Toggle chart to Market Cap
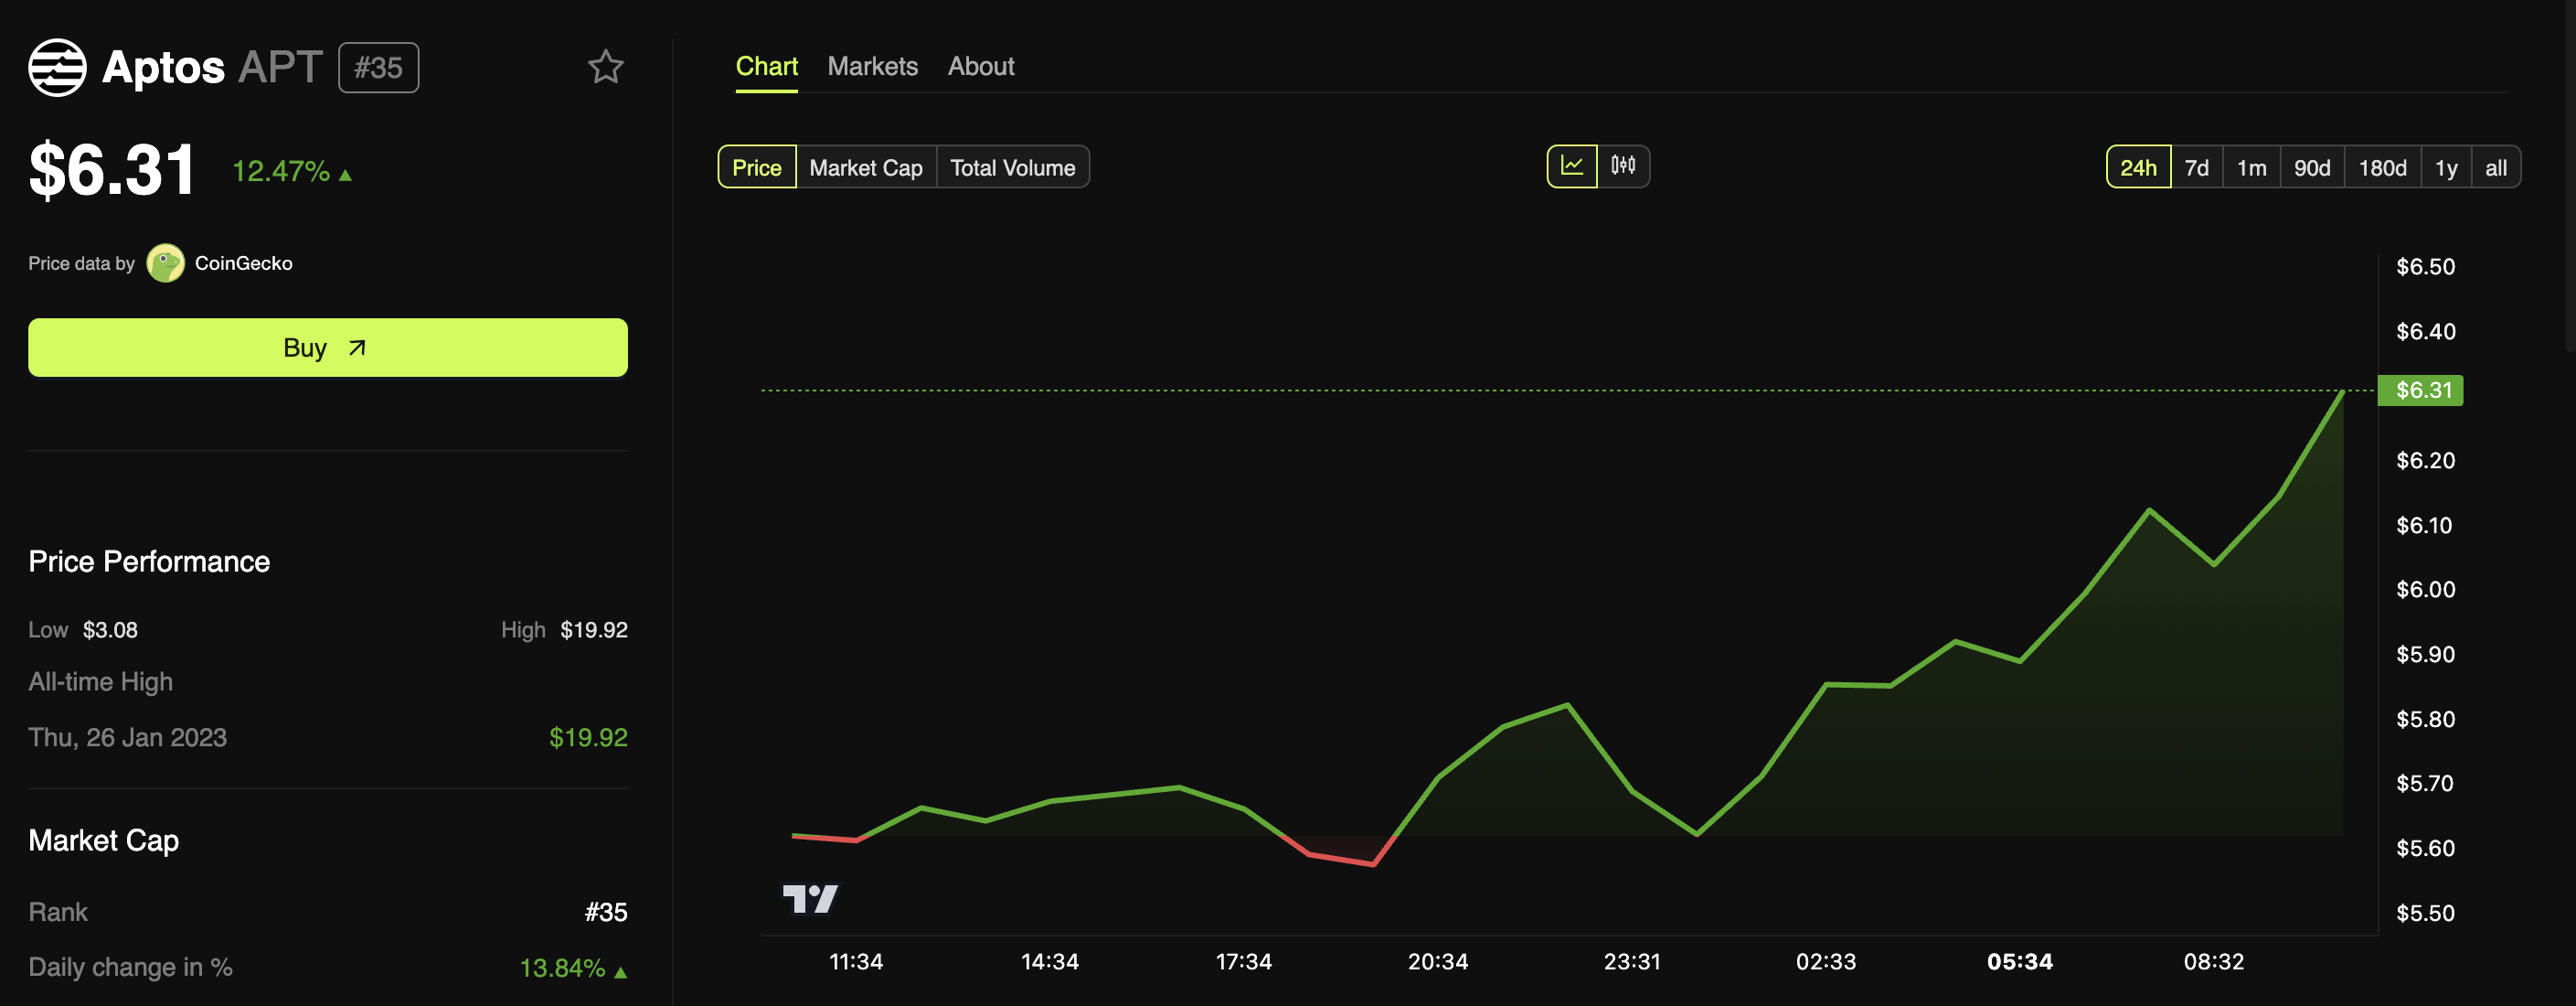The height and width of the screenshot is (1006, 2576). tap(865, 167)
